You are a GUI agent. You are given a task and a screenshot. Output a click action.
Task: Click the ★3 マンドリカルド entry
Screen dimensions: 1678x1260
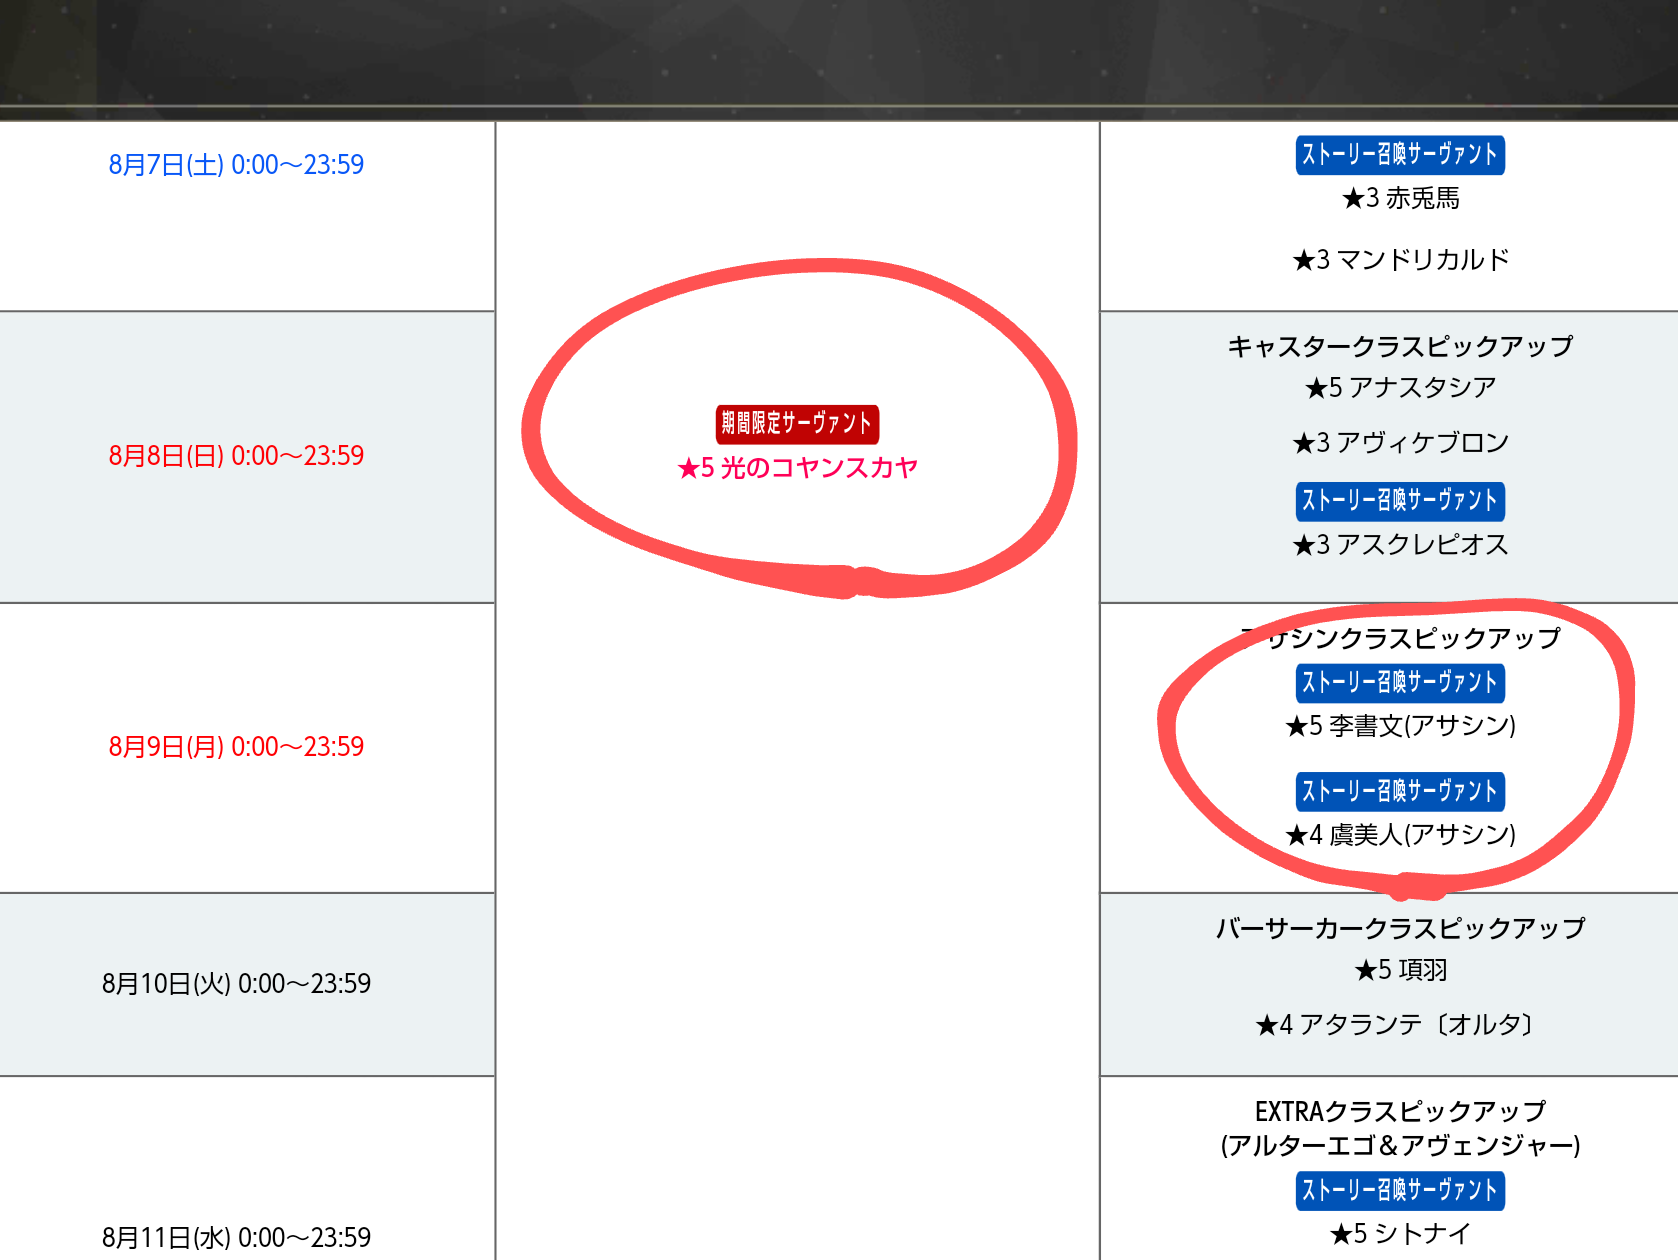click(1400, 260)
